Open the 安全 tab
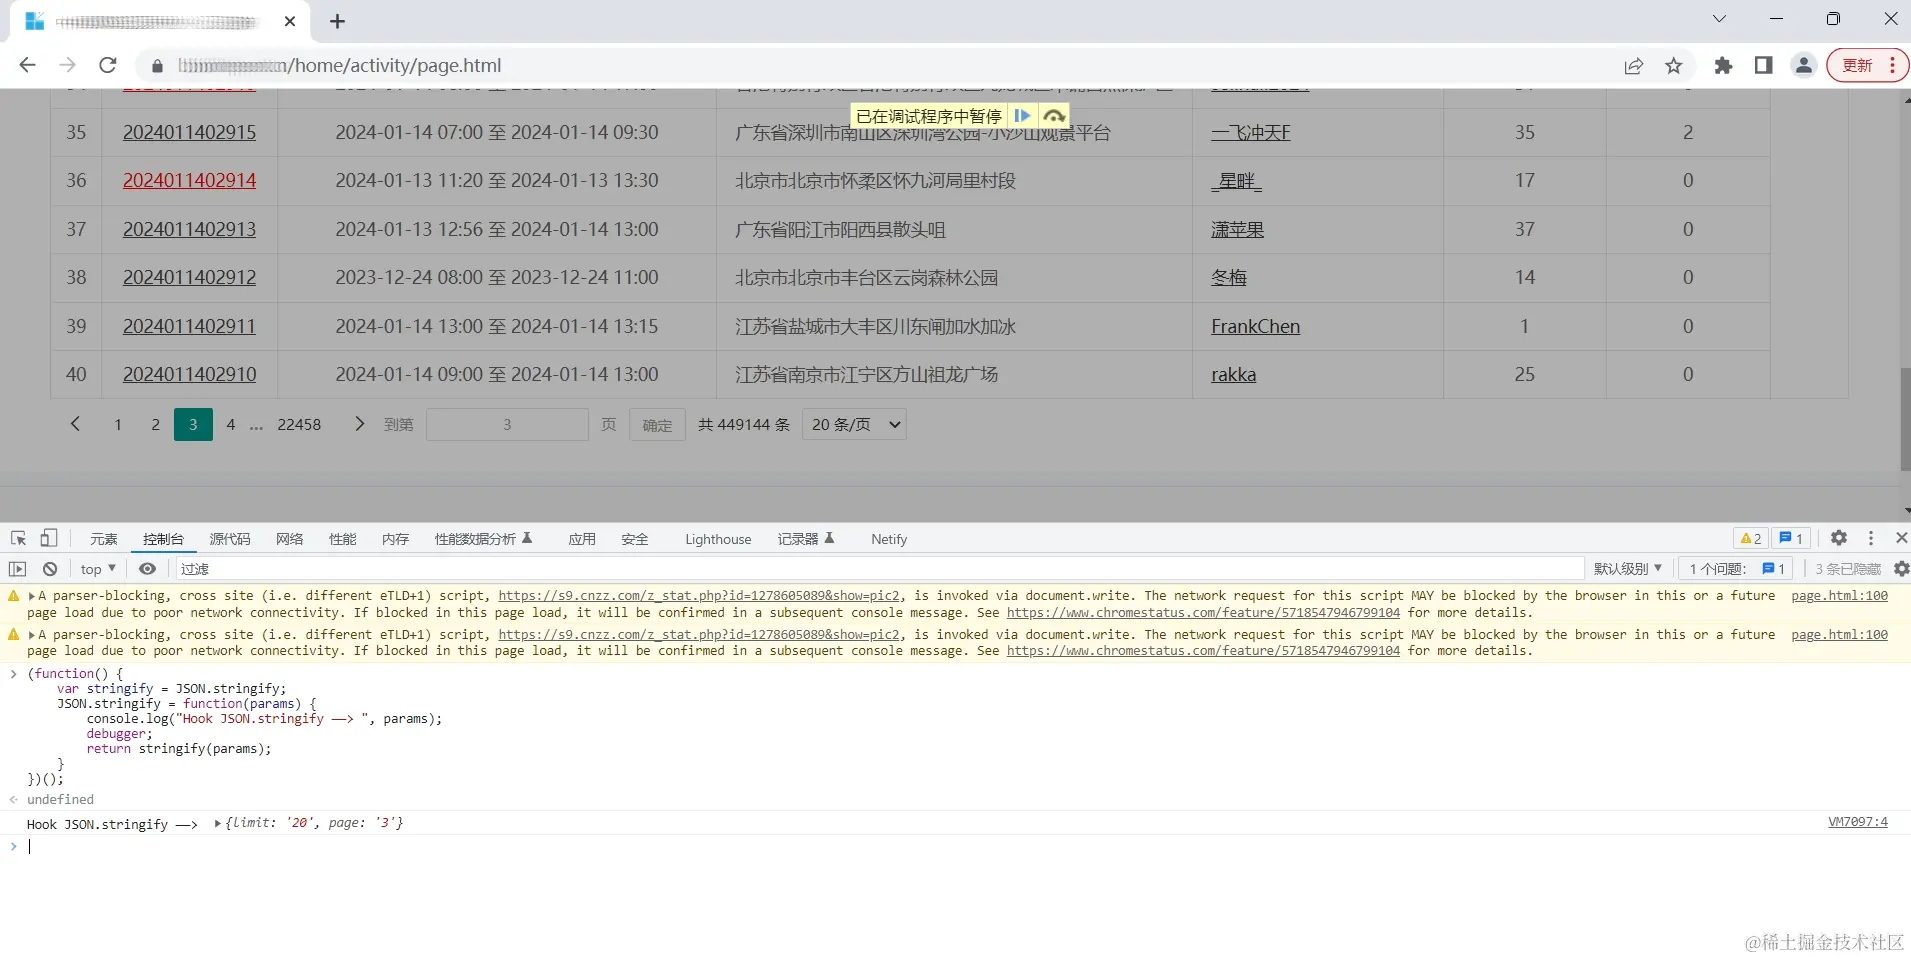The image size is (1911, 959). 635,539
